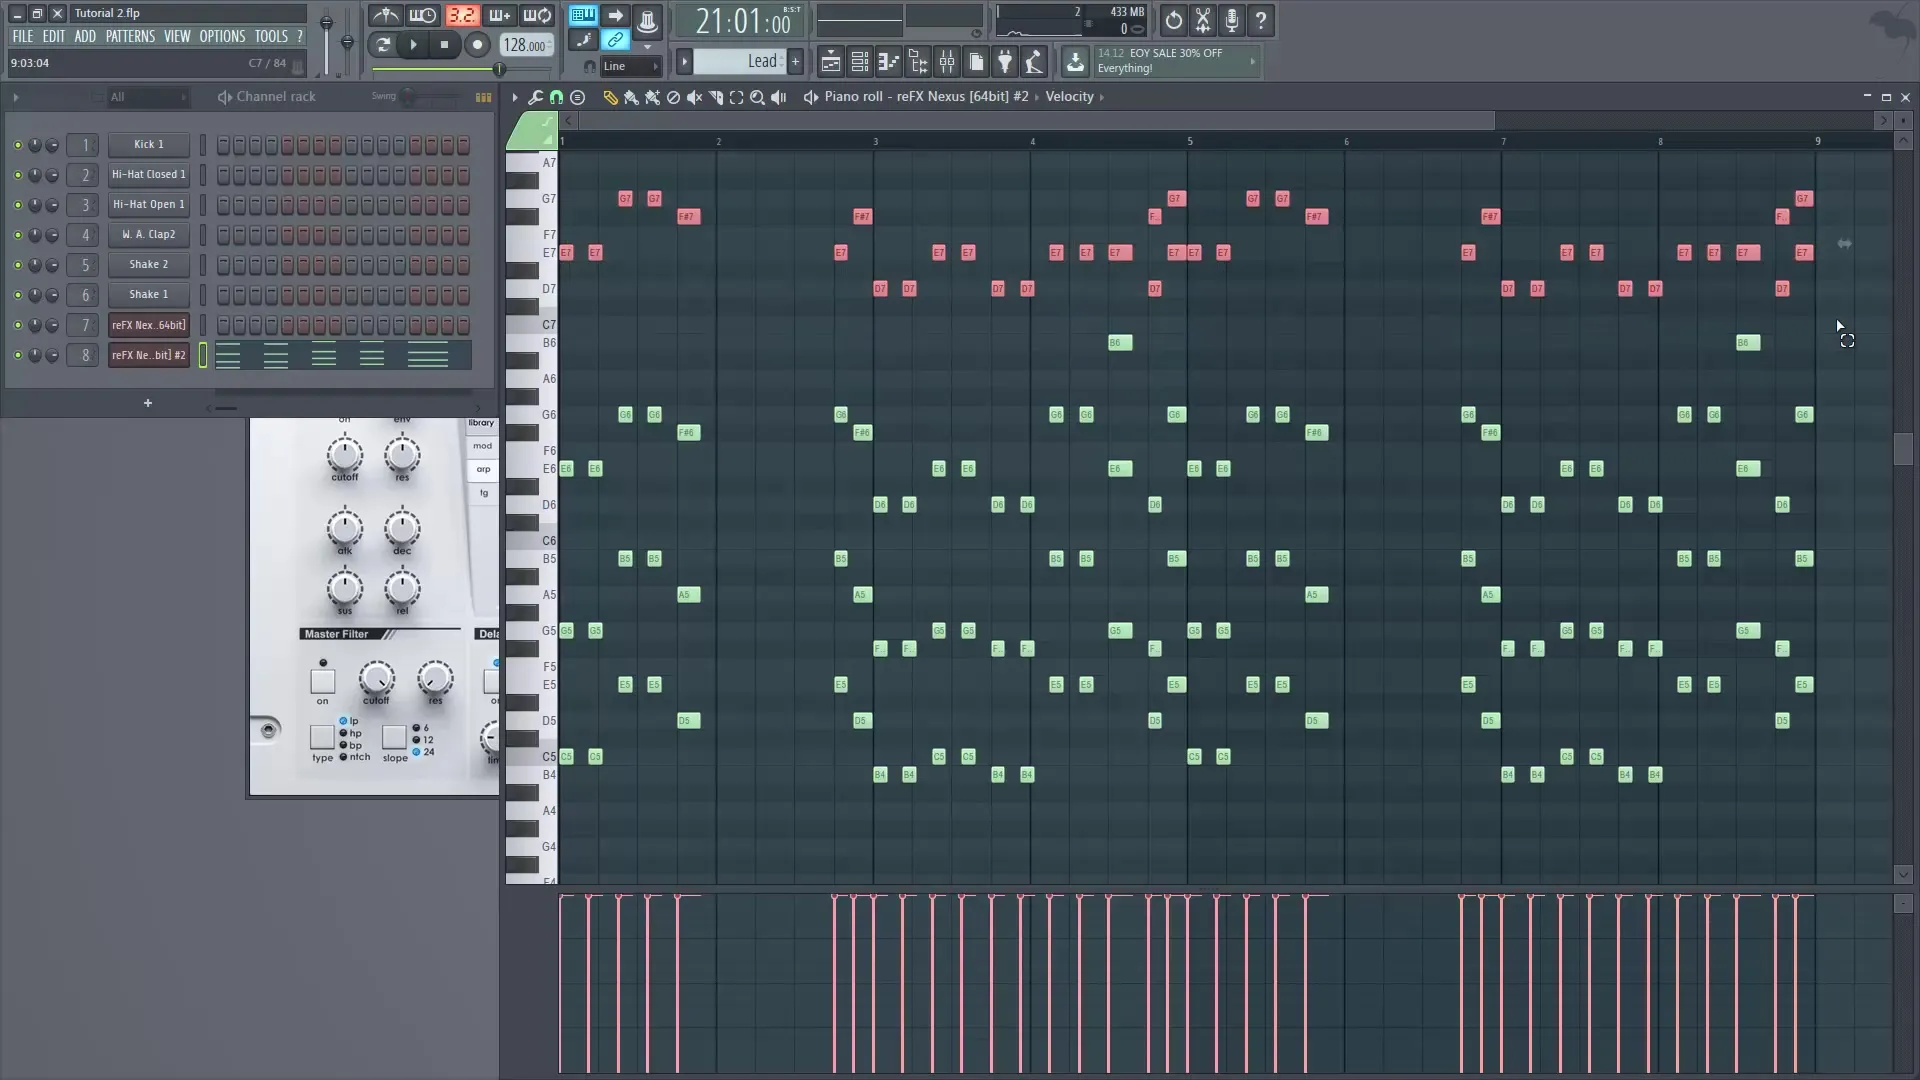Select the Mute tool
This screenshot has width=1920, height=1080.
coord(695,97)
